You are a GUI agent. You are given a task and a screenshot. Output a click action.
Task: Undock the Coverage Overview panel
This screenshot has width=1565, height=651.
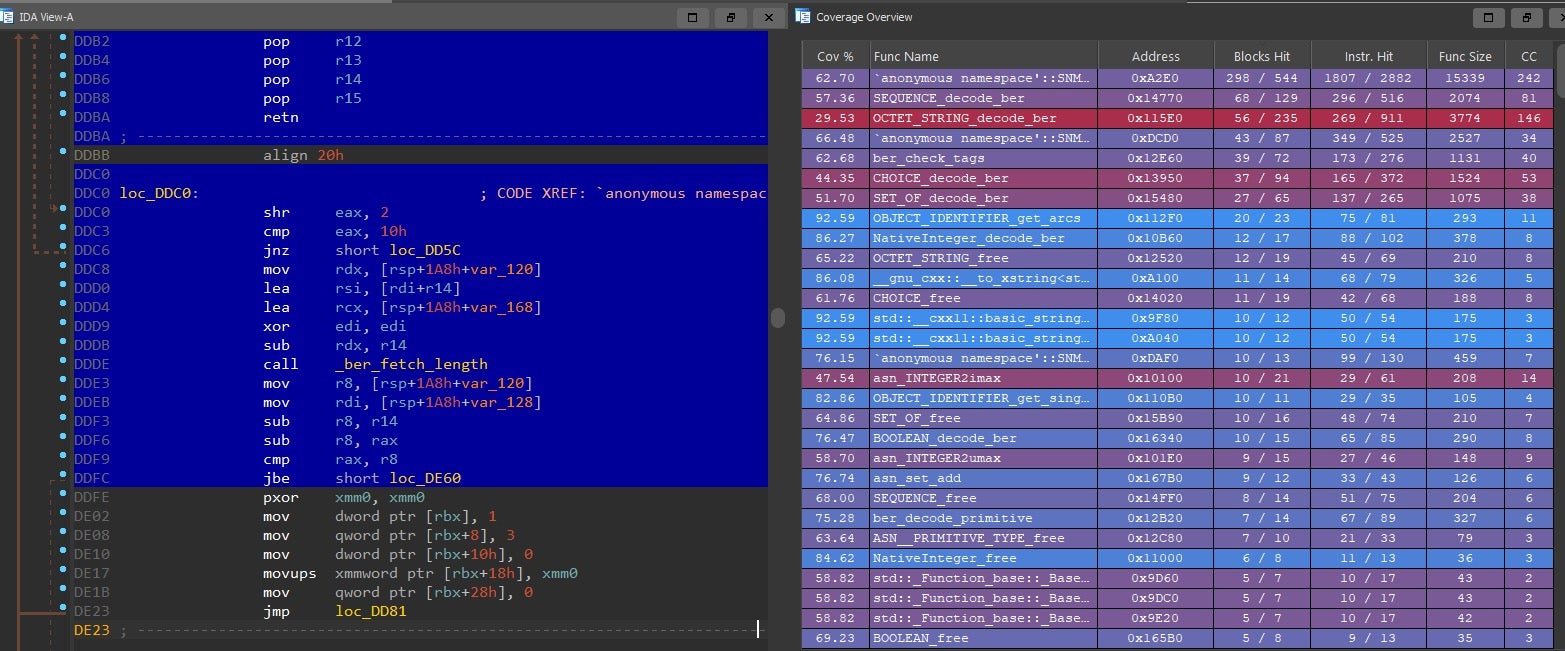pos(1526,17)
